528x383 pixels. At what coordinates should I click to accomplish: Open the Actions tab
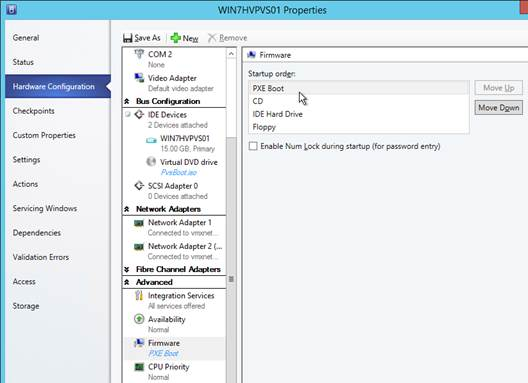tap(25, 184)
